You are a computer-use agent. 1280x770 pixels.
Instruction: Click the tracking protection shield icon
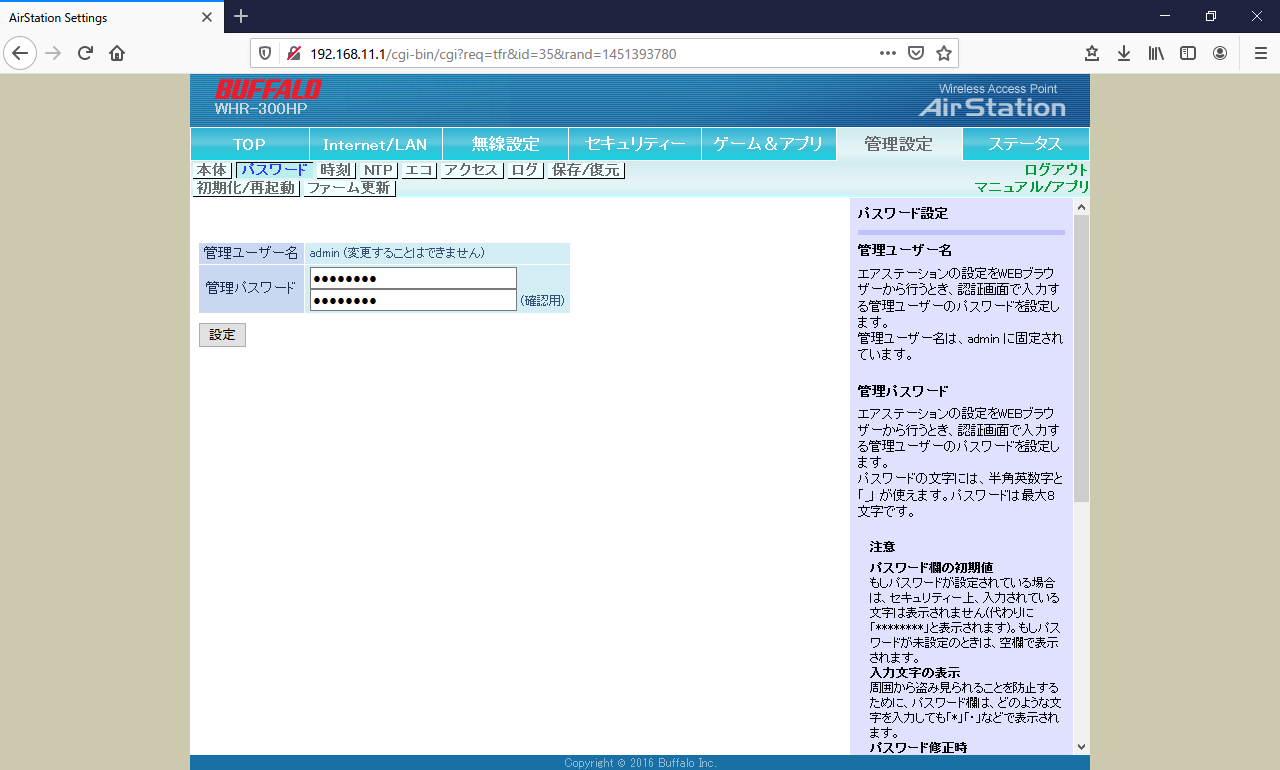coord(265,53)
